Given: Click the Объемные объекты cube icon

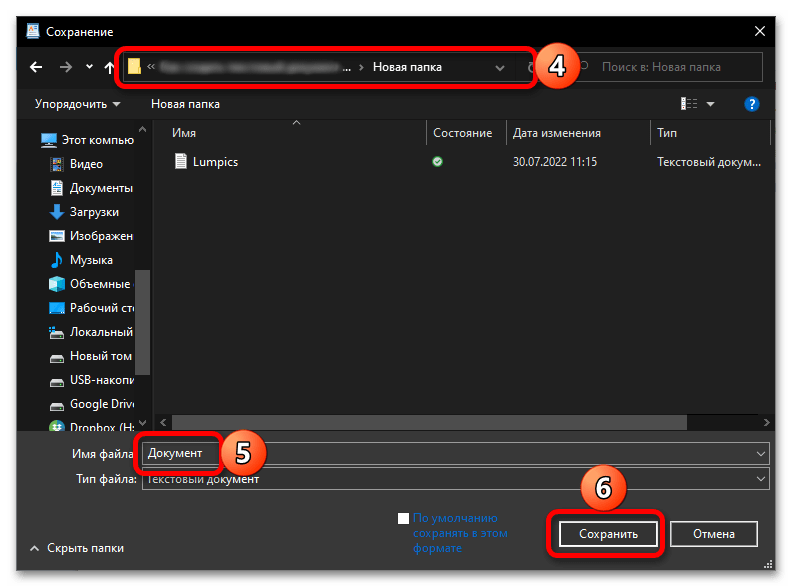Looking at the screenshot, I should pyautogui.click(x=57, y=284).
